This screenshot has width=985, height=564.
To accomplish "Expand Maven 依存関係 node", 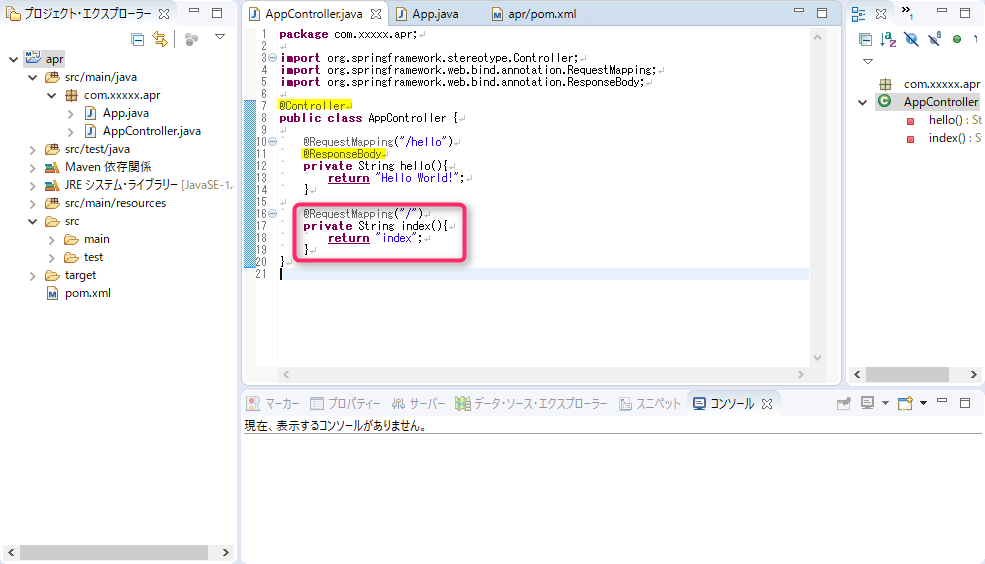I will (x=33, y=168).
